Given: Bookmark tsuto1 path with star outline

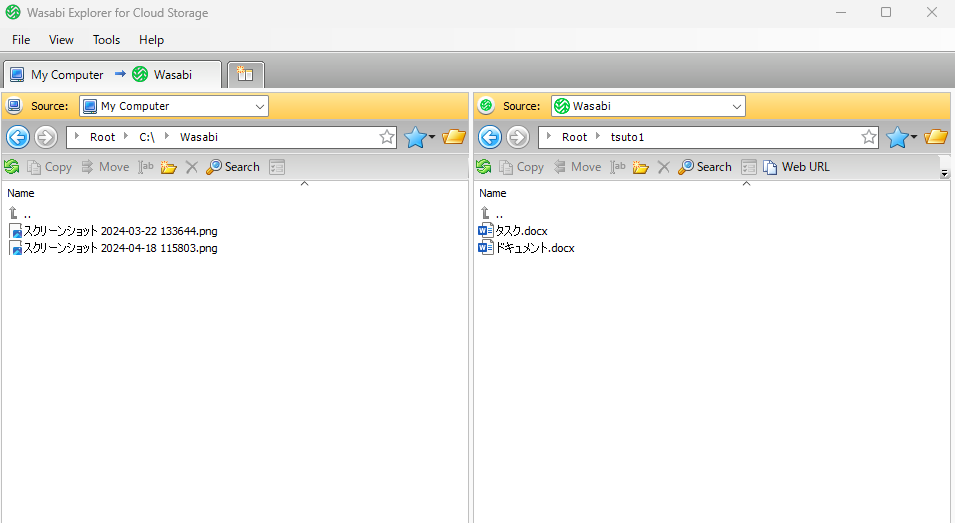Looking at the screenshot, I should click(869, 137).
